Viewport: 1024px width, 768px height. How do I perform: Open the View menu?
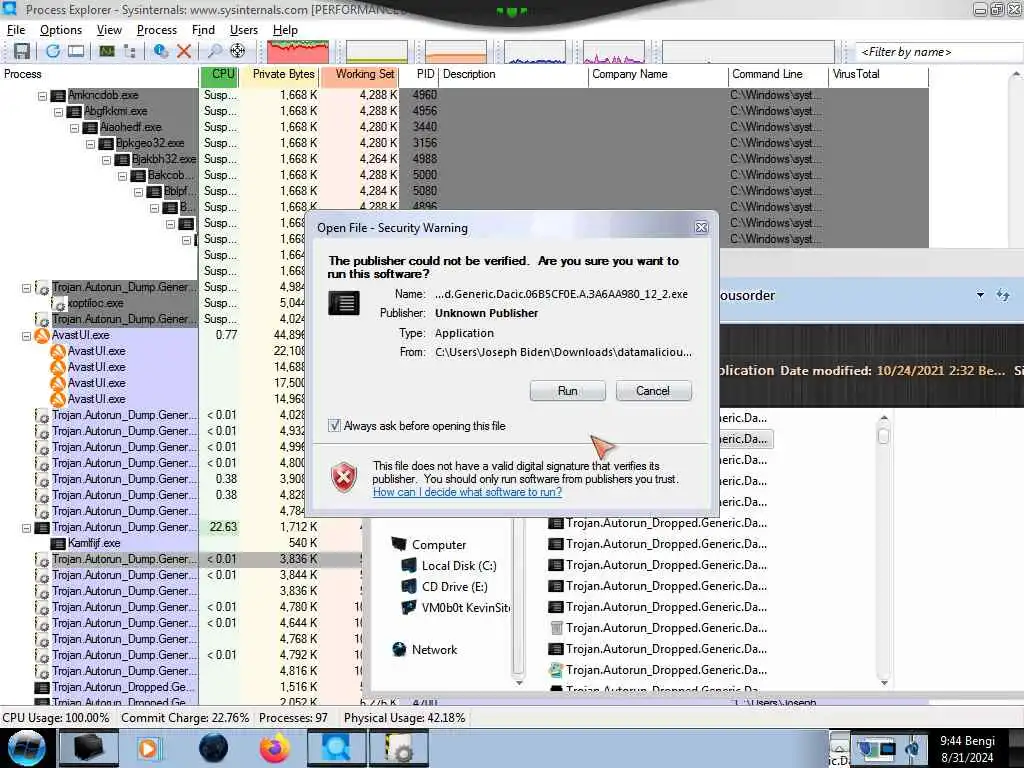click(109, 30)
